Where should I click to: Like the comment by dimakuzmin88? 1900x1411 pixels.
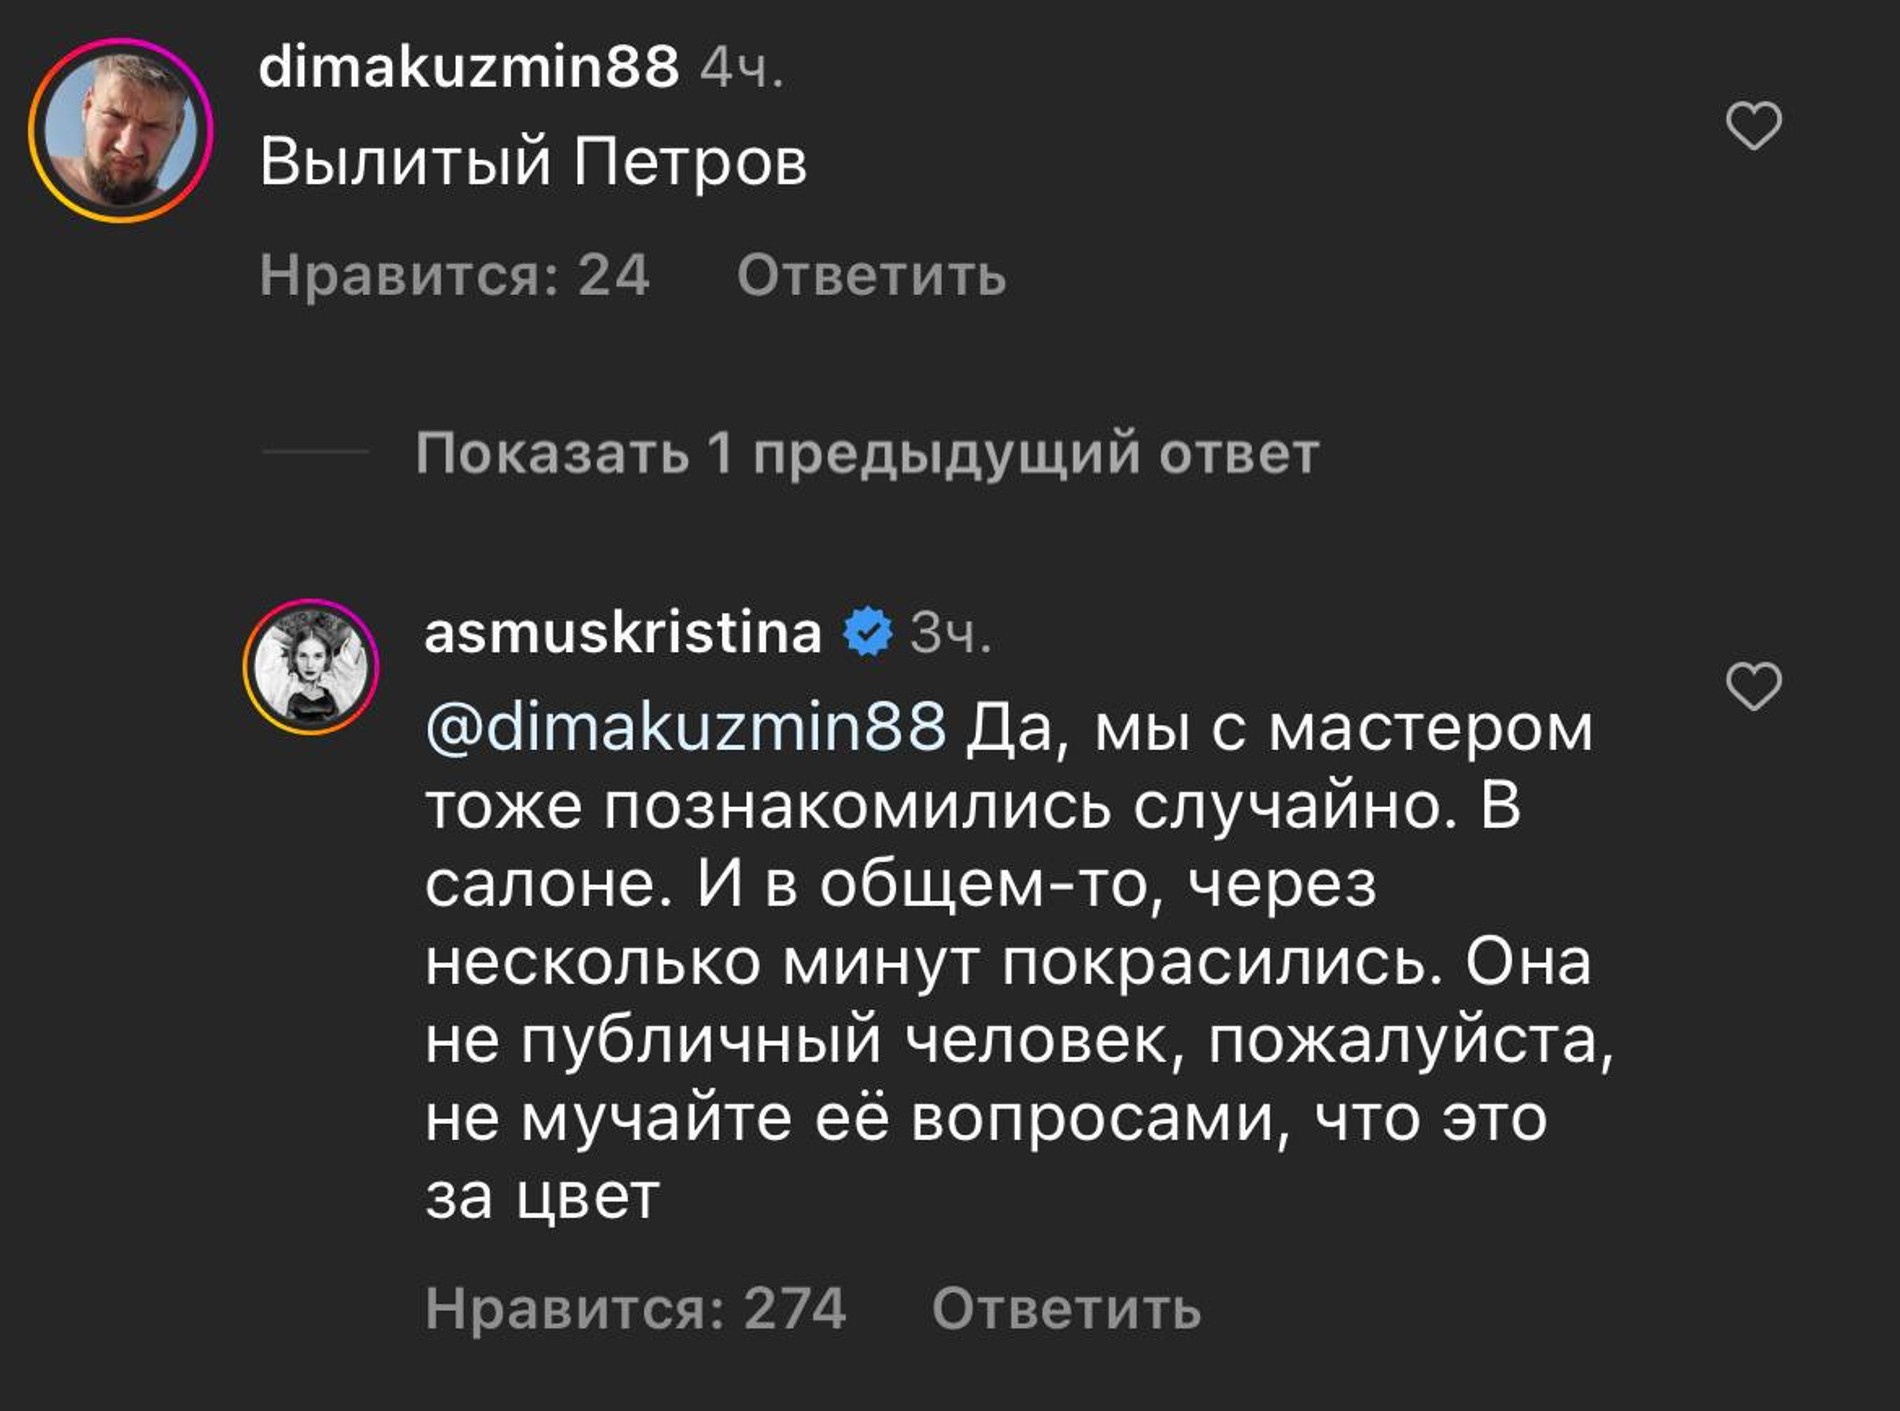point(1754,126)
